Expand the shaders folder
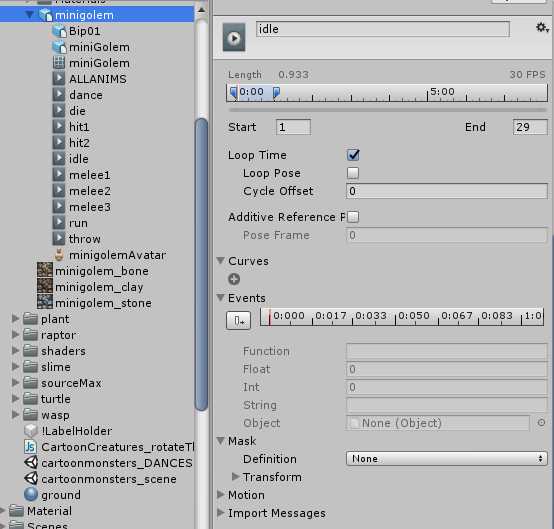 (15, 351)
